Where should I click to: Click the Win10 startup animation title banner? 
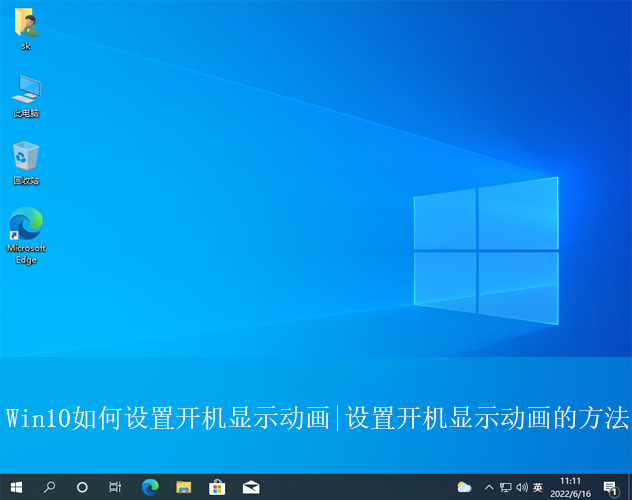316,418
